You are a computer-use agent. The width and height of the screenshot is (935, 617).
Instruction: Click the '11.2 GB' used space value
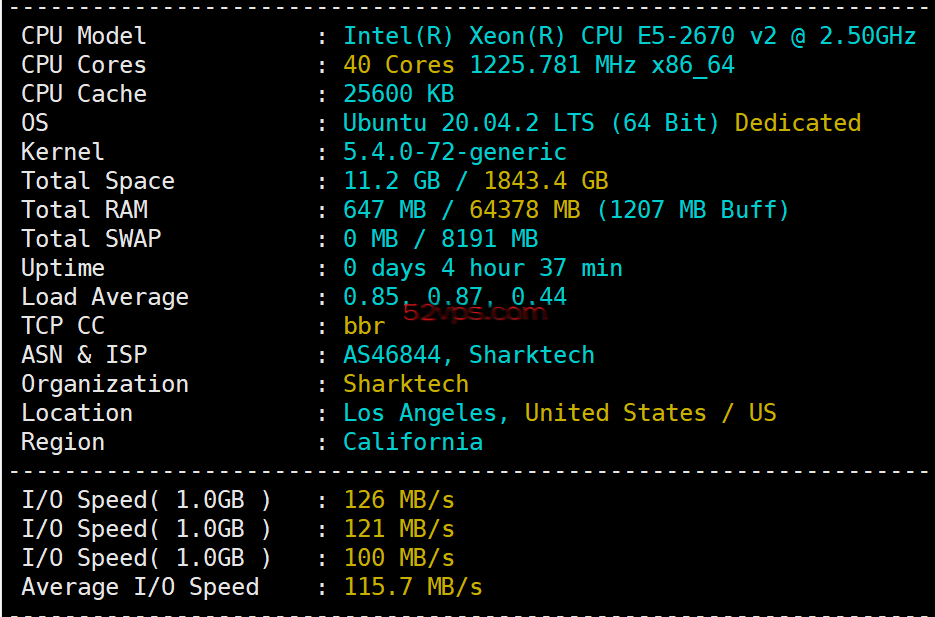coord(392,181)
